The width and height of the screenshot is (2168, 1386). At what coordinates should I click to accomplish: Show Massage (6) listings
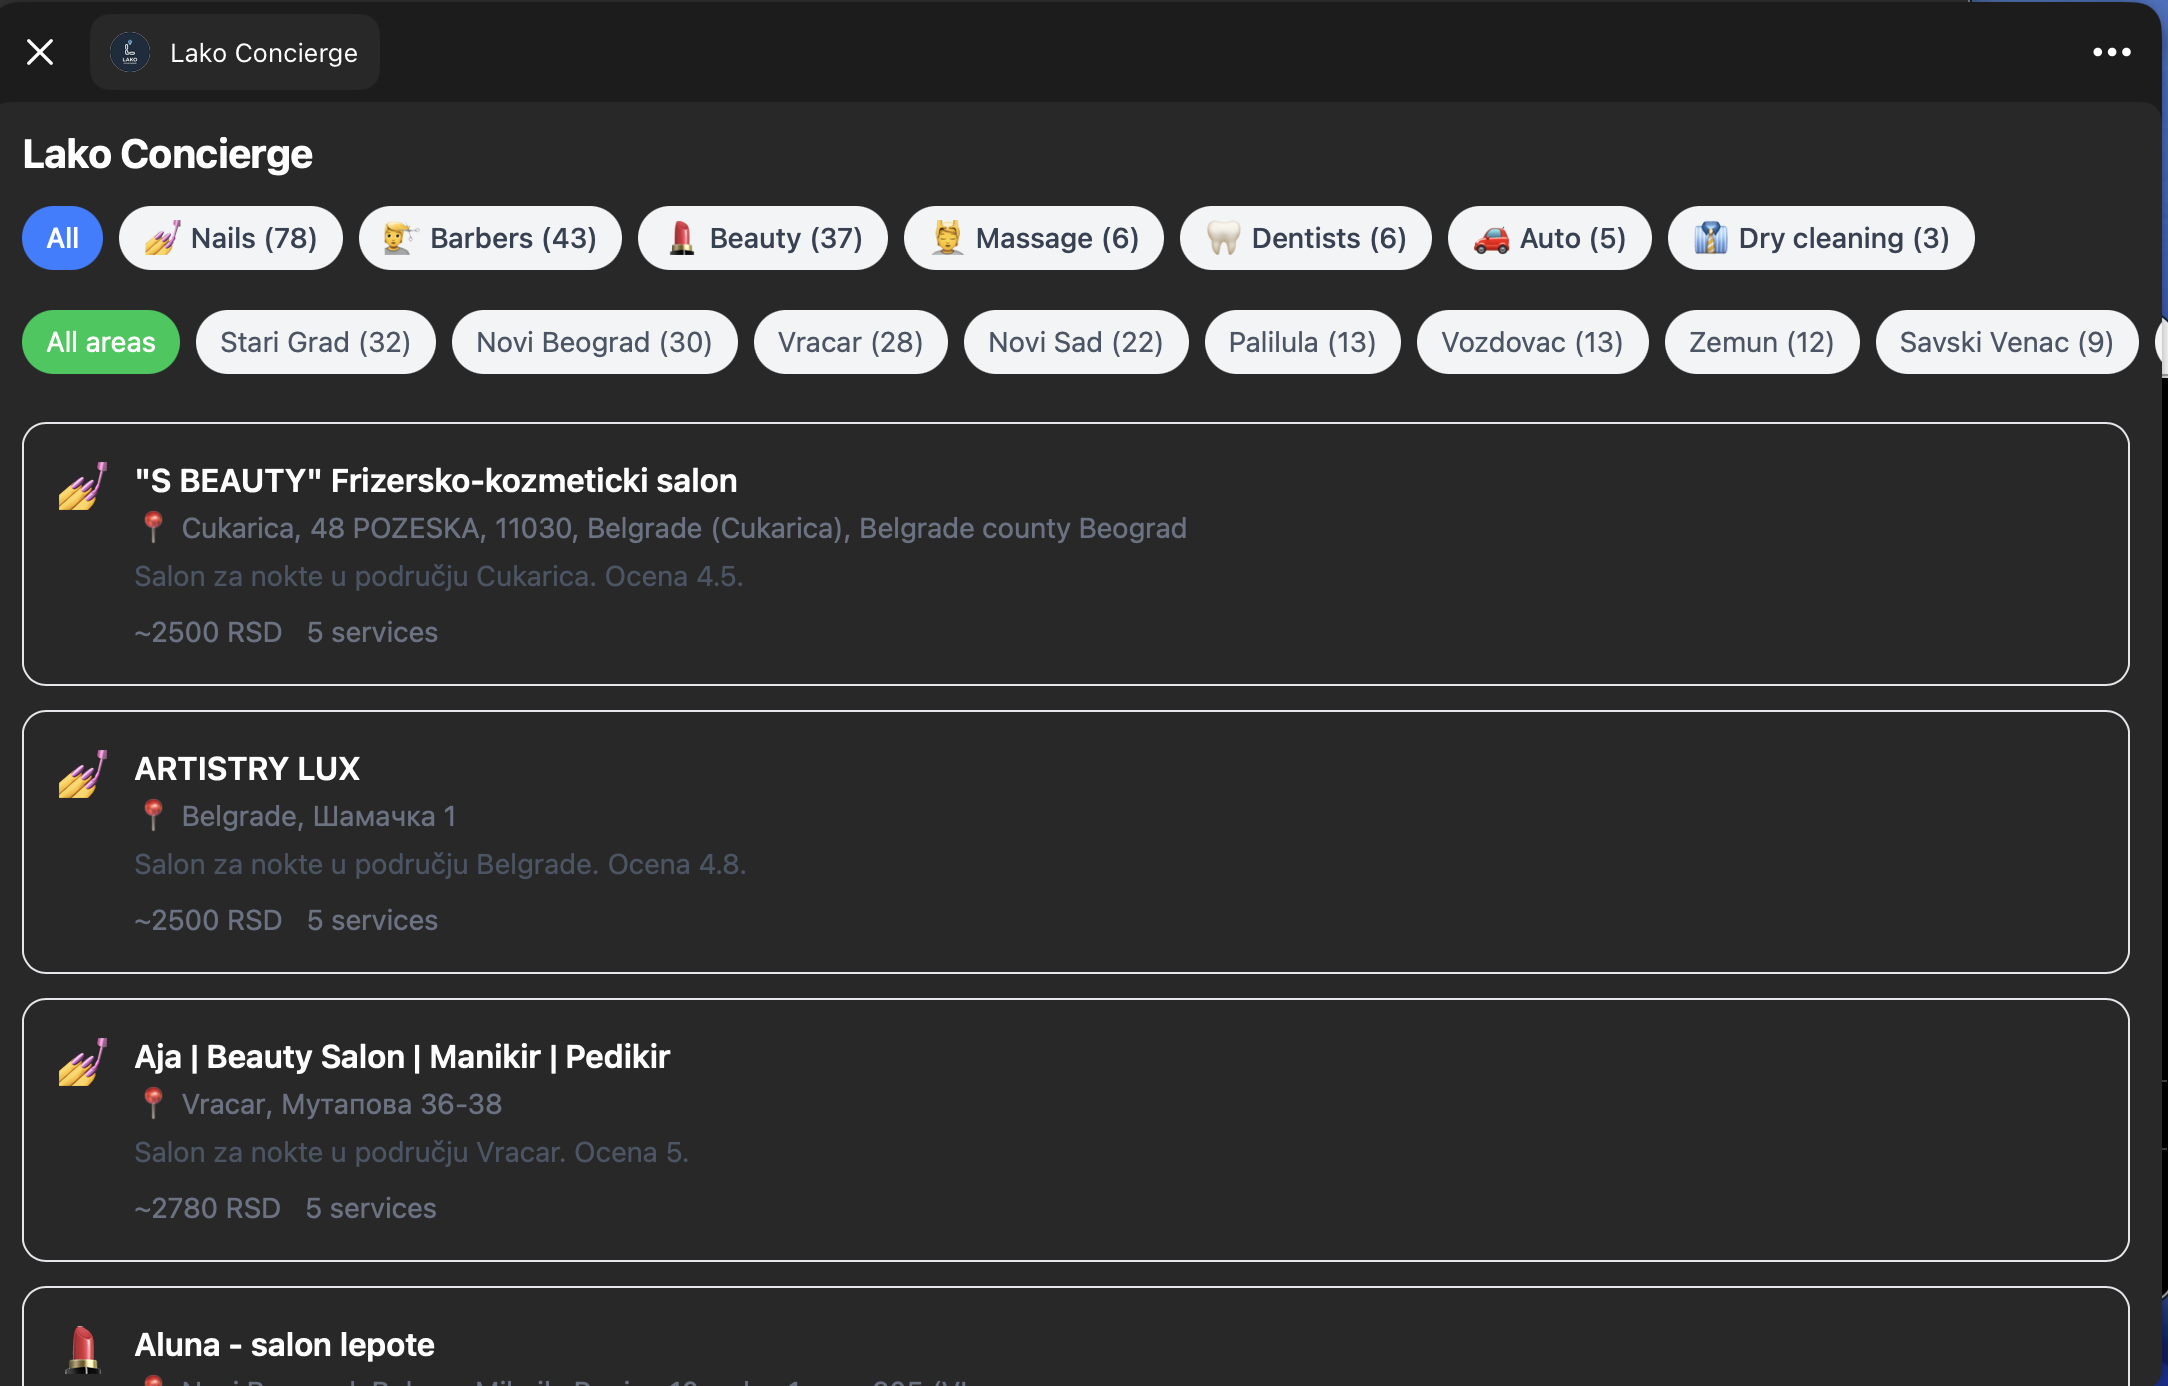point(1034,238)
